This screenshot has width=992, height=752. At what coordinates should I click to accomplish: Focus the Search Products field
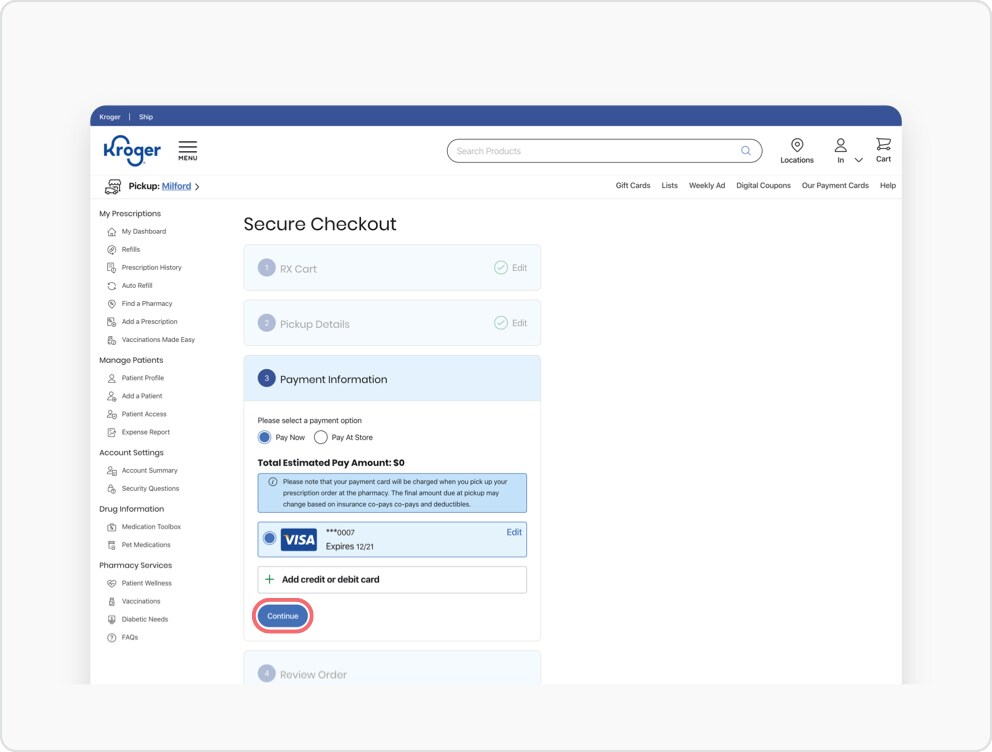click(x=604, y=151)
